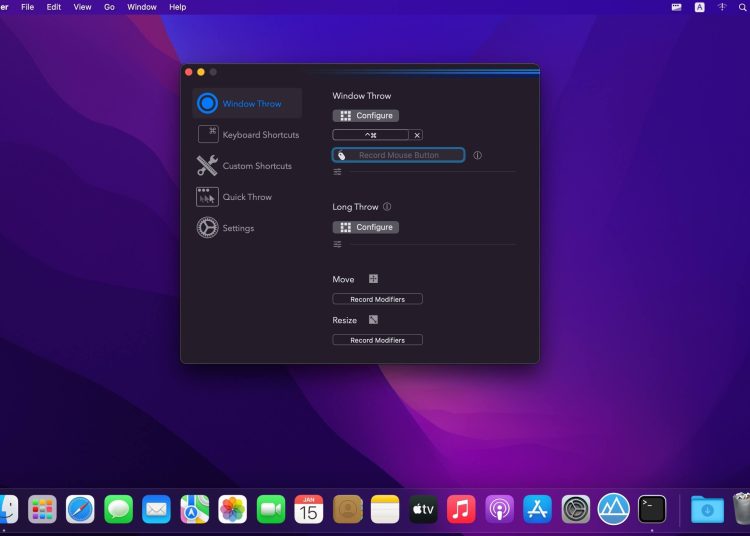Focus the Record Mouse Button field

tap(399, 155)
